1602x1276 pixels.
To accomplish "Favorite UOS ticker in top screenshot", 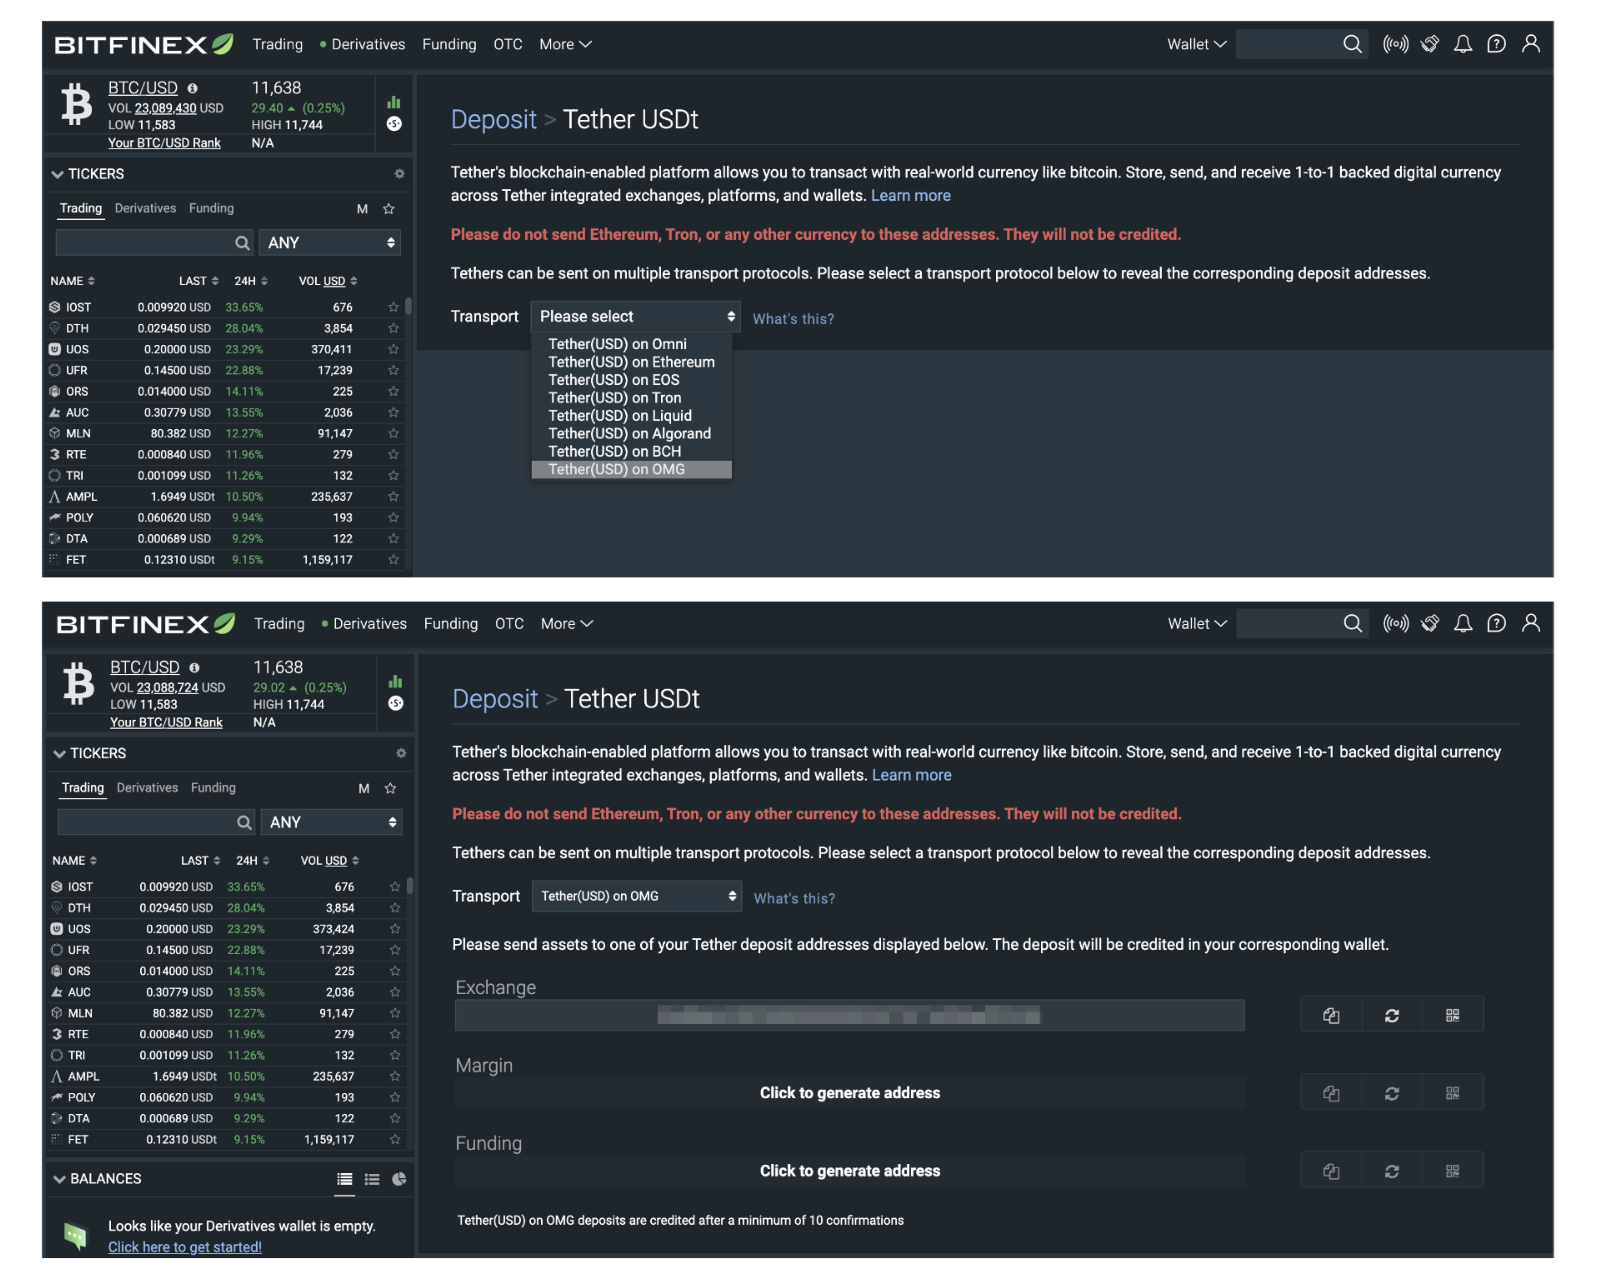I will 393,349.
